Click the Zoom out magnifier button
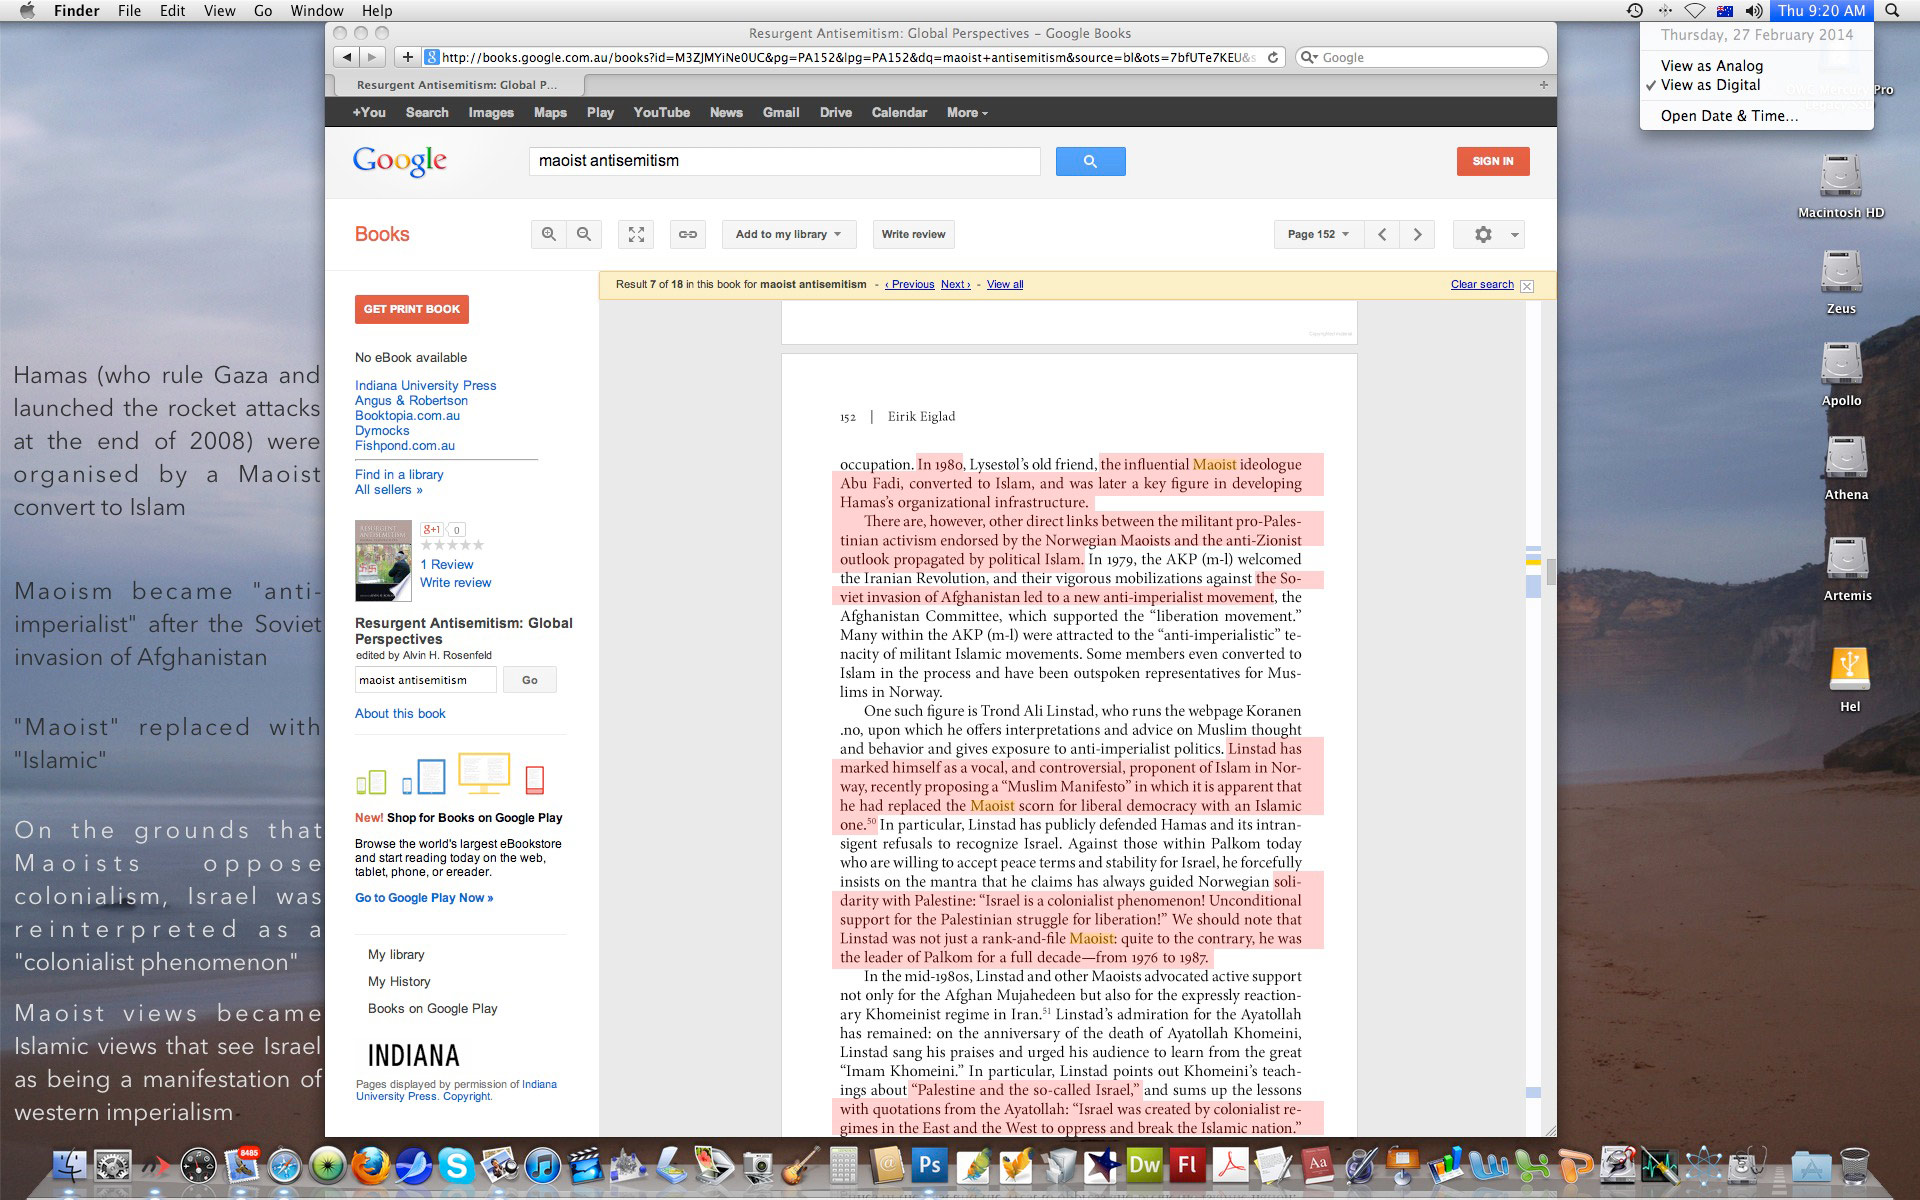1920x1200 pixels. (584, 234)
